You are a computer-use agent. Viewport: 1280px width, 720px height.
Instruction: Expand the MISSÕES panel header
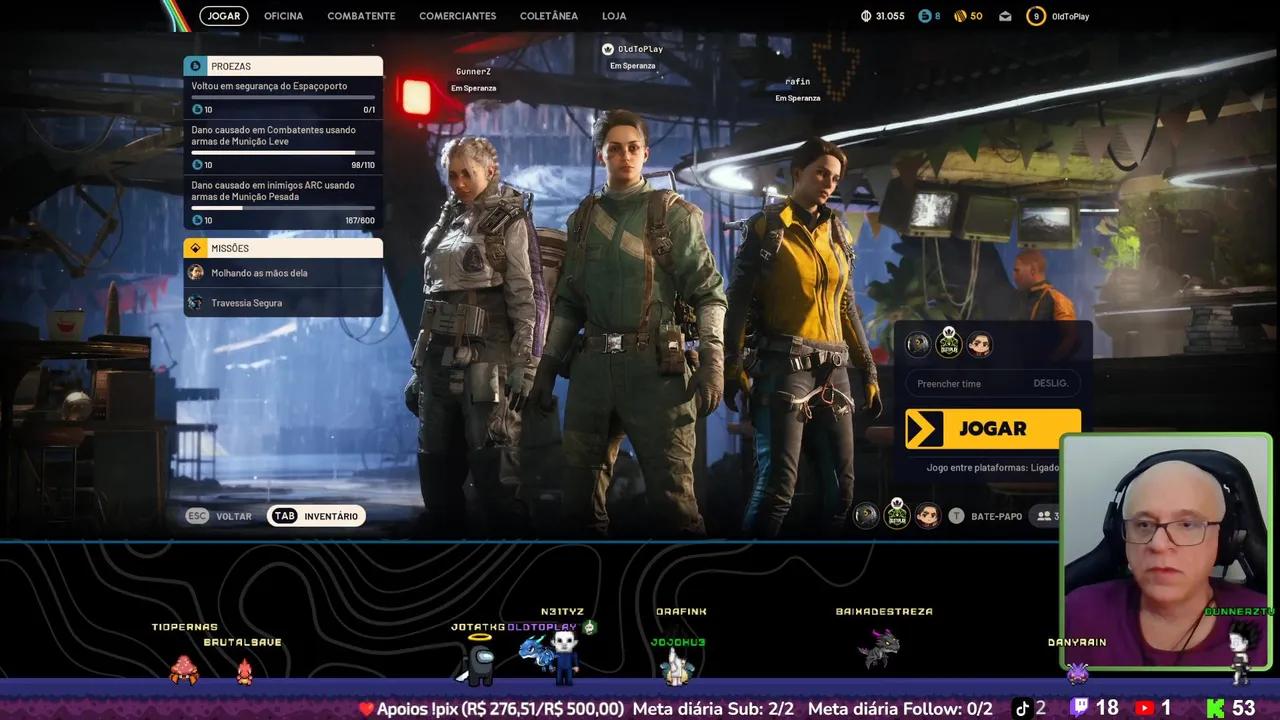click(x=283, y=247)
